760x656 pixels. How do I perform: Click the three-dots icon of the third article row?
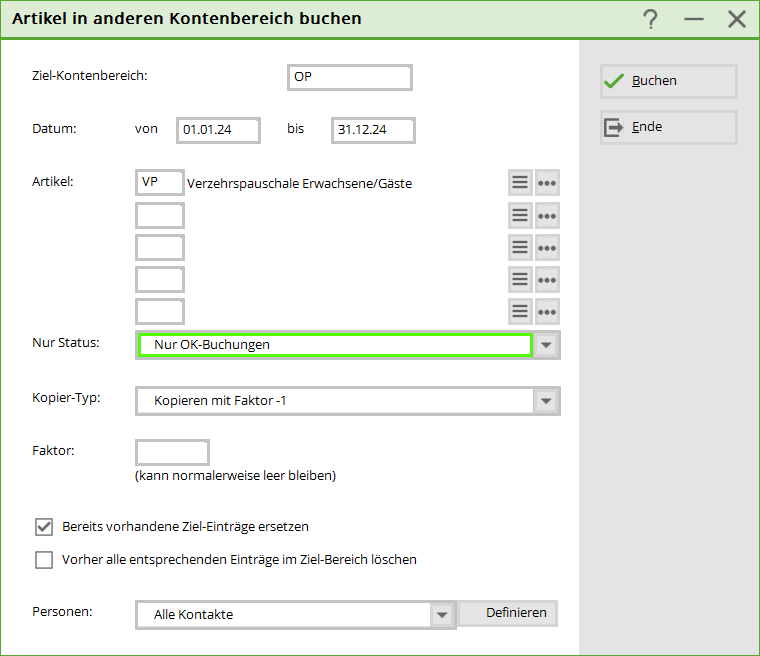tap(547, 247)
